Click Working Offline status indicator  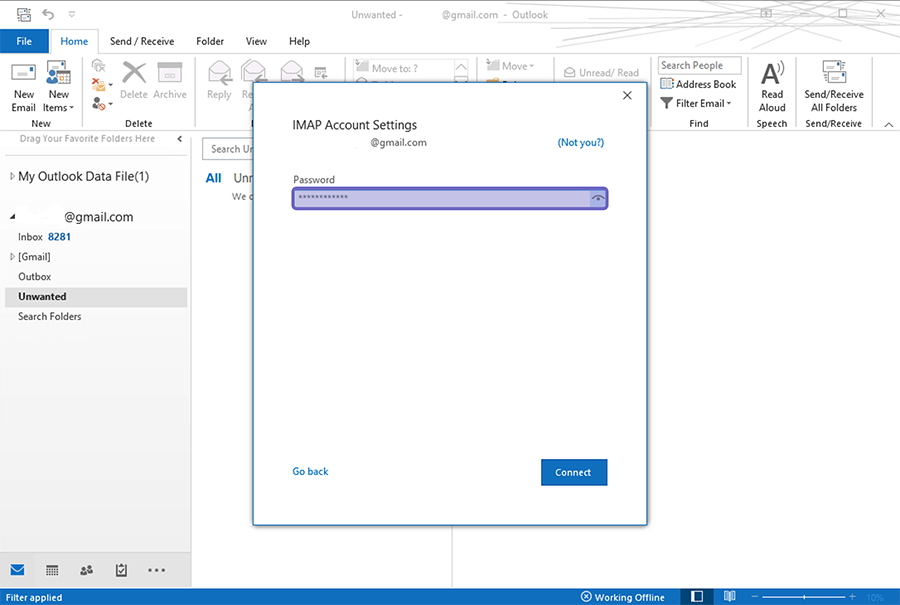(x=623, y=597)
